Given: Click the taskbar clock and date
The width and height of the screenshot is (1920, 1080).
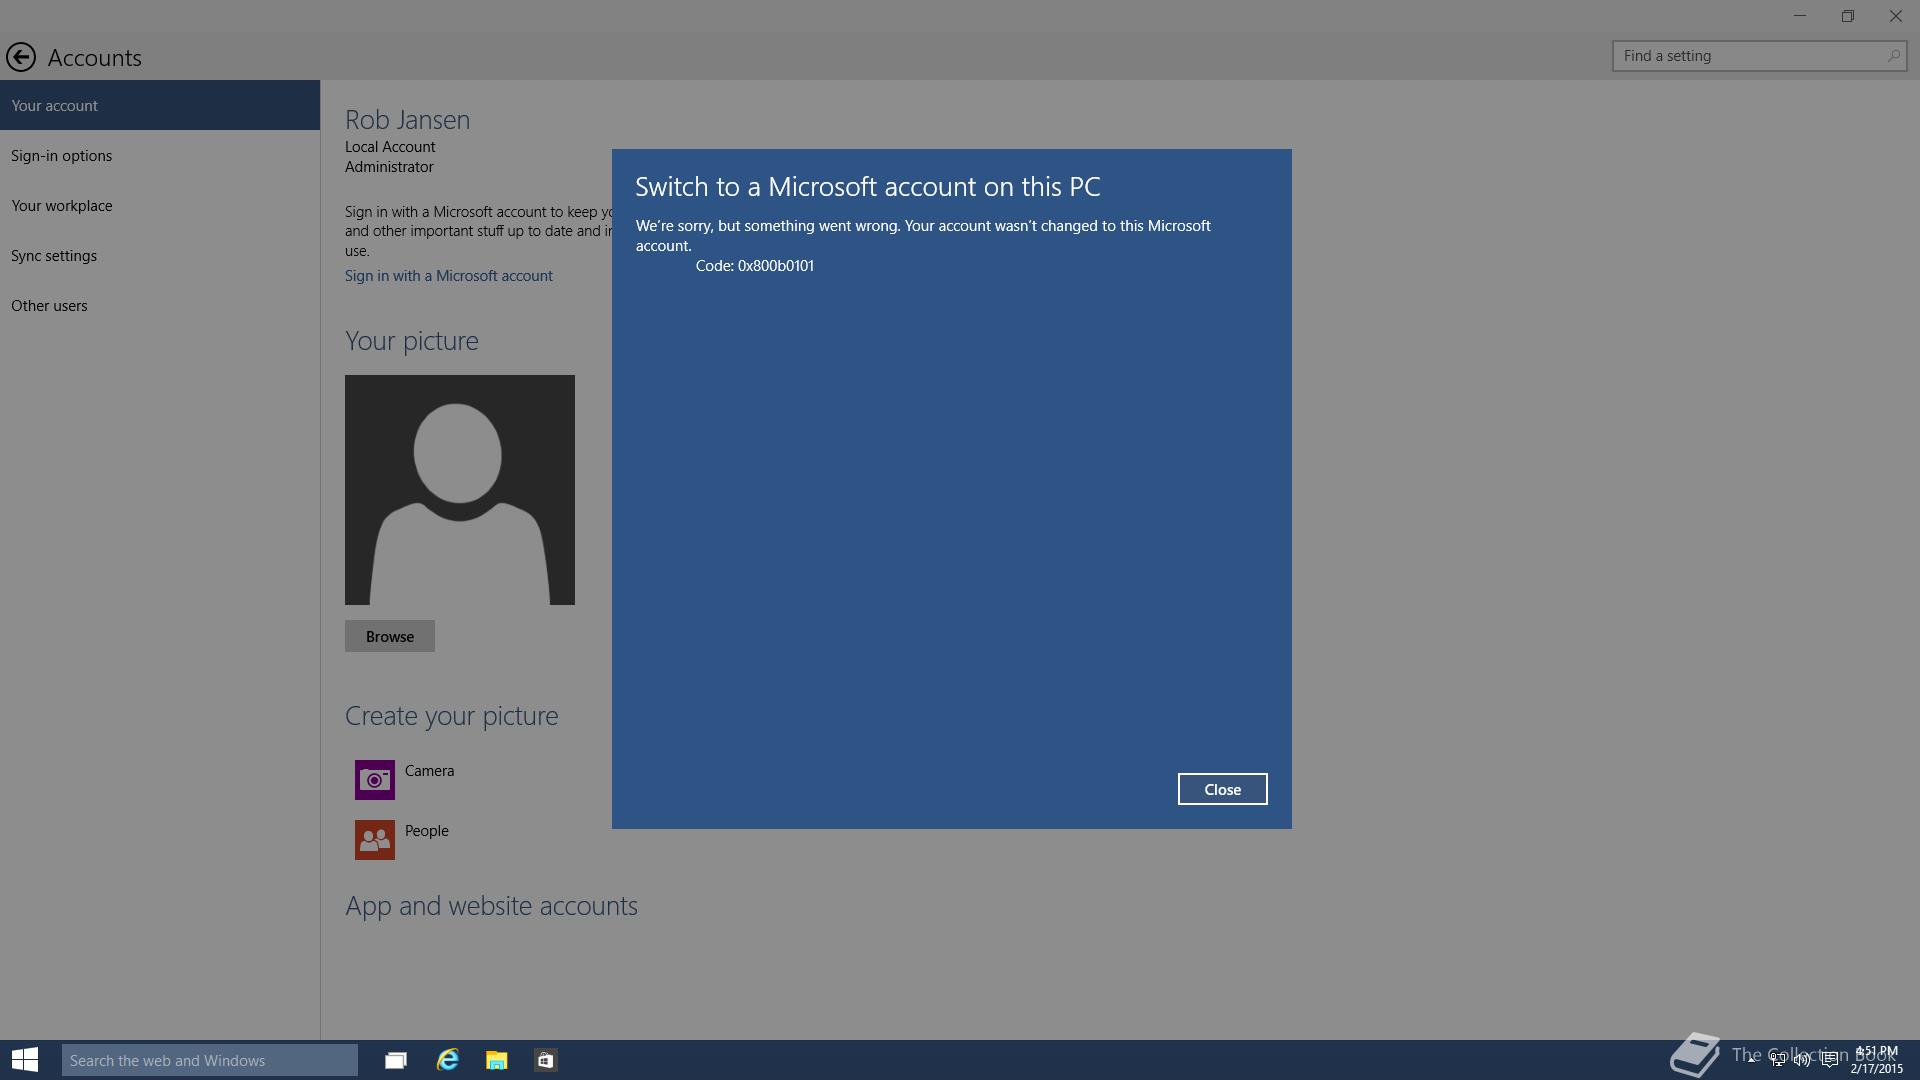Looking at the screenshot, I should 1876,1060.
